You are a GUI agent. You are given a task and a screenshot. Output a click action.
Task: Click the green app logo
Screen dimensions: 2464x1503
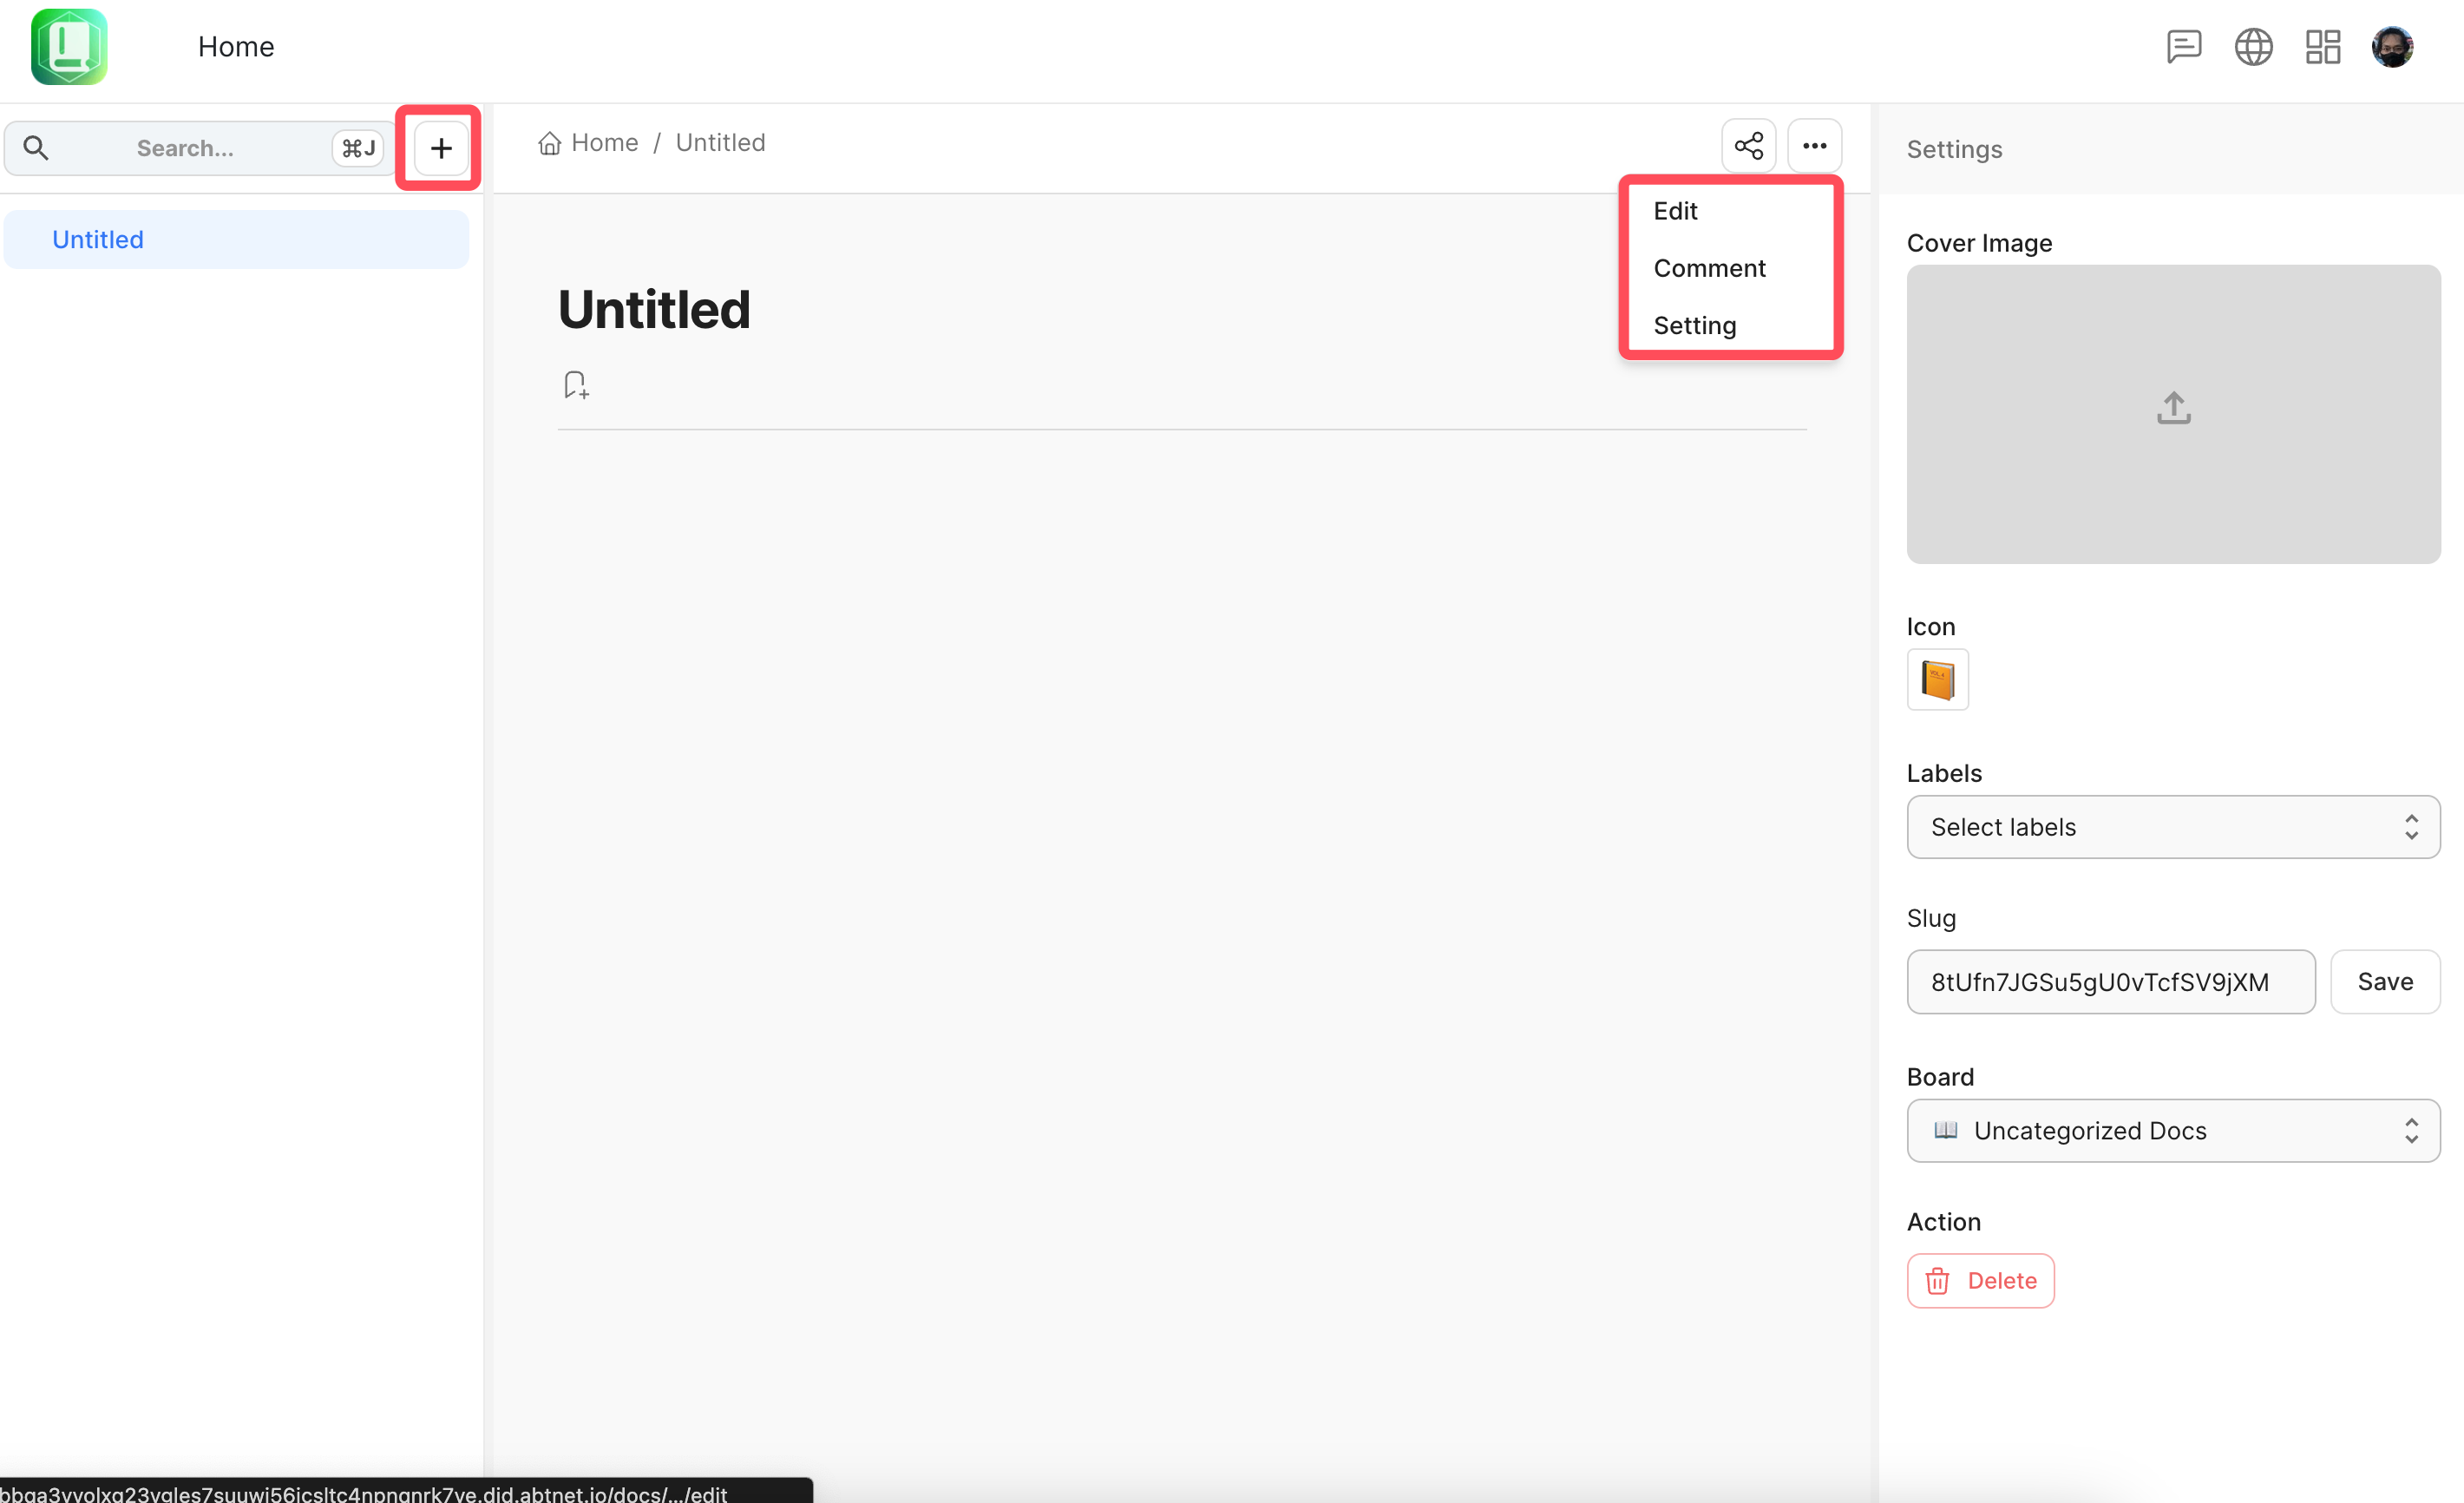(x=69, y=47)
